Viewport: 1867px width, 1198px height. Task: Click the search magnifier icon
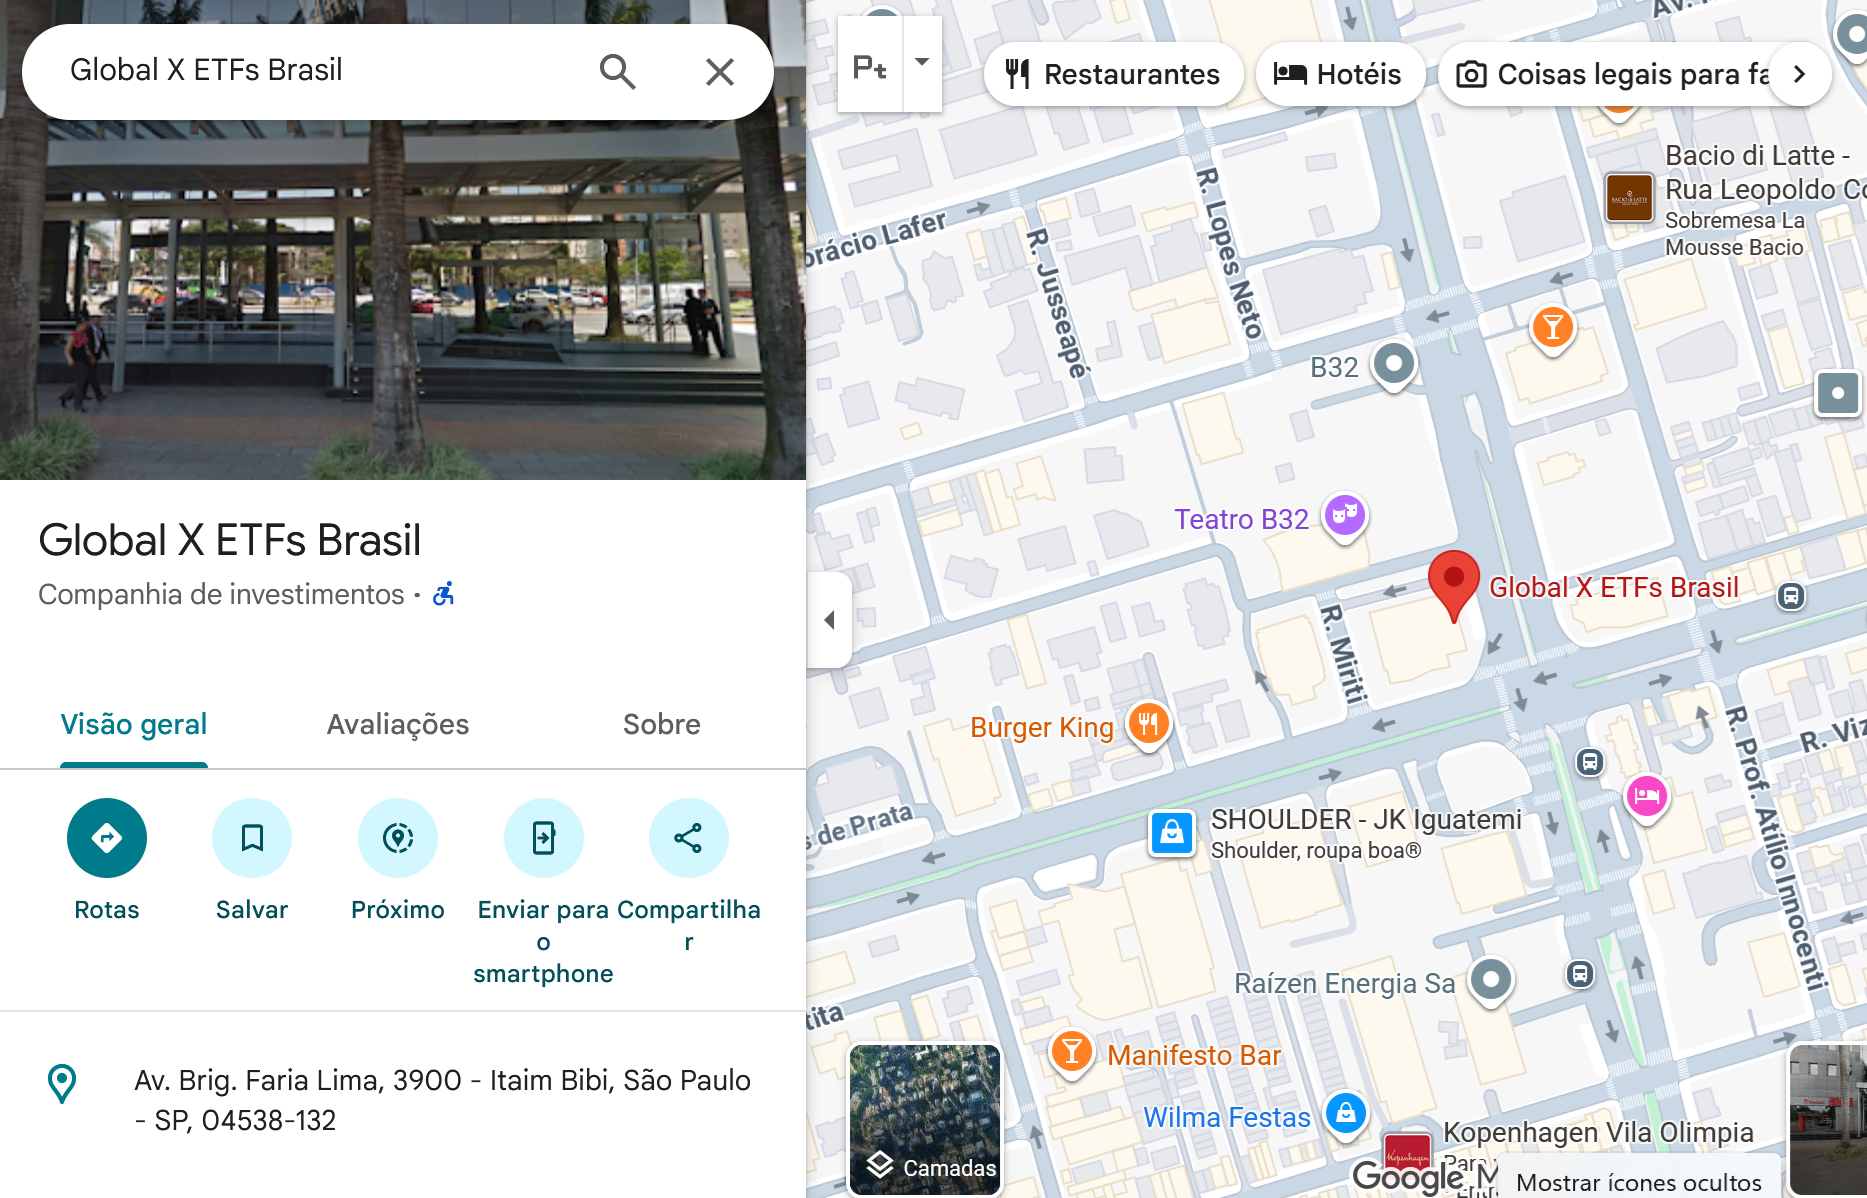pos(617,72)
